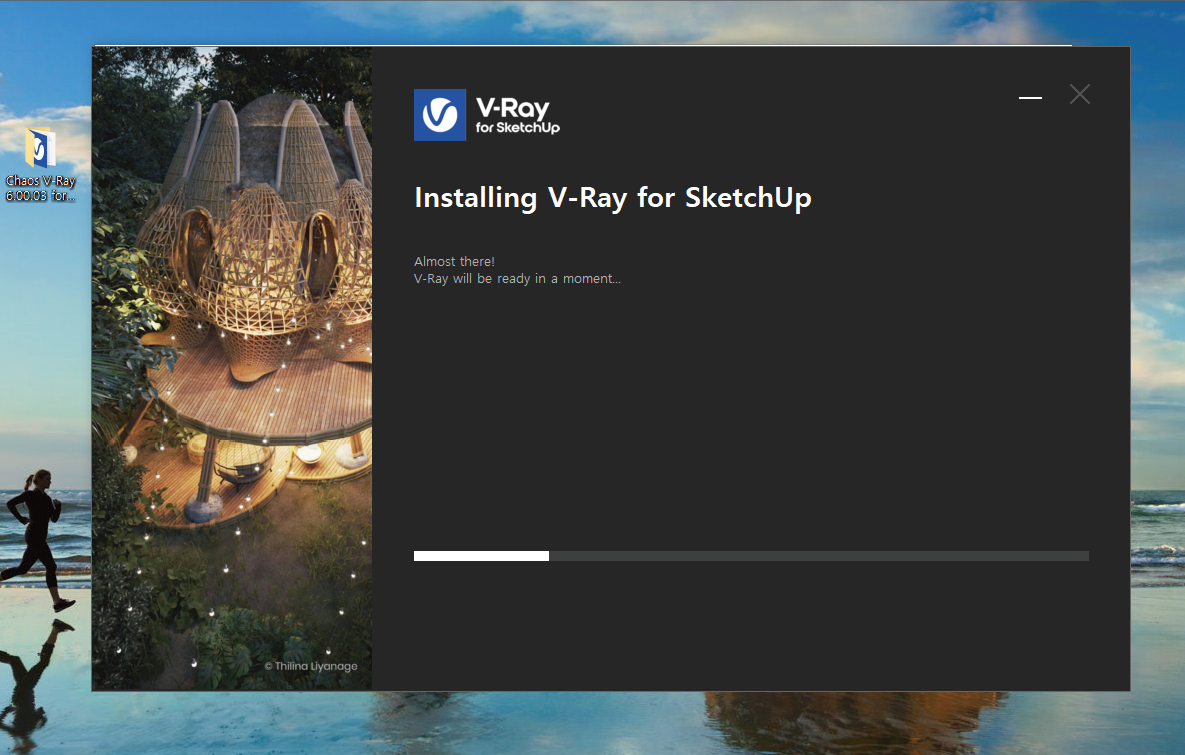
Task: Minimize the V-Ray installer window
Action: point(1030,97)
